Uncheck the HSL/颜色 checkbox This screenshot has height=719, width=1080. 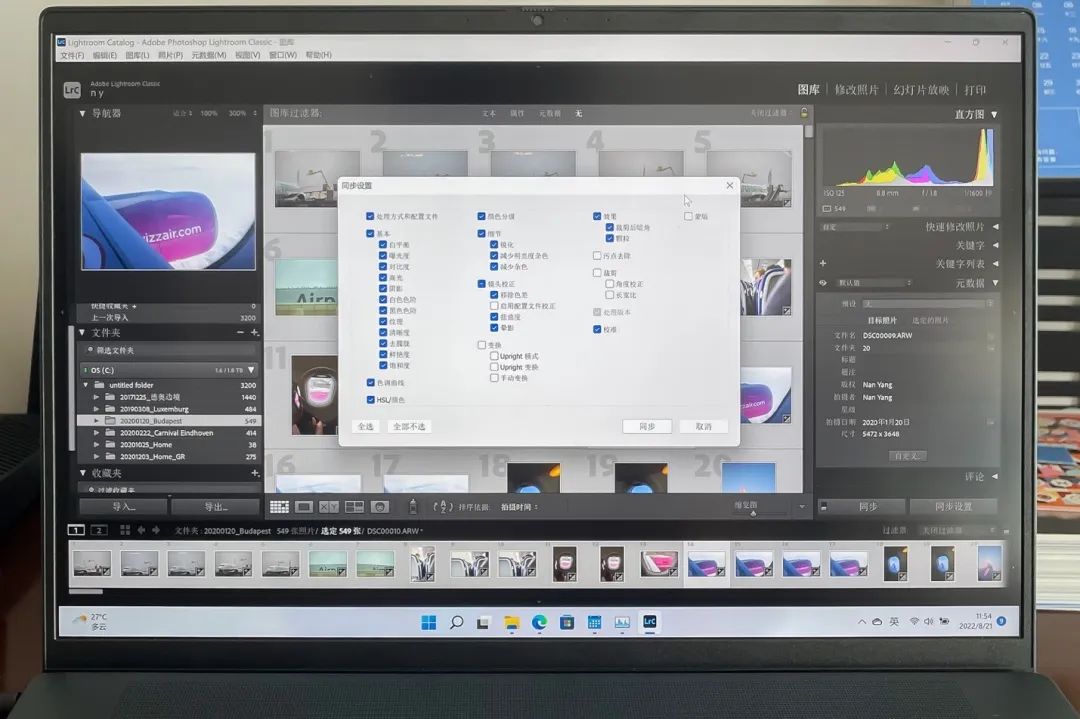371,400
